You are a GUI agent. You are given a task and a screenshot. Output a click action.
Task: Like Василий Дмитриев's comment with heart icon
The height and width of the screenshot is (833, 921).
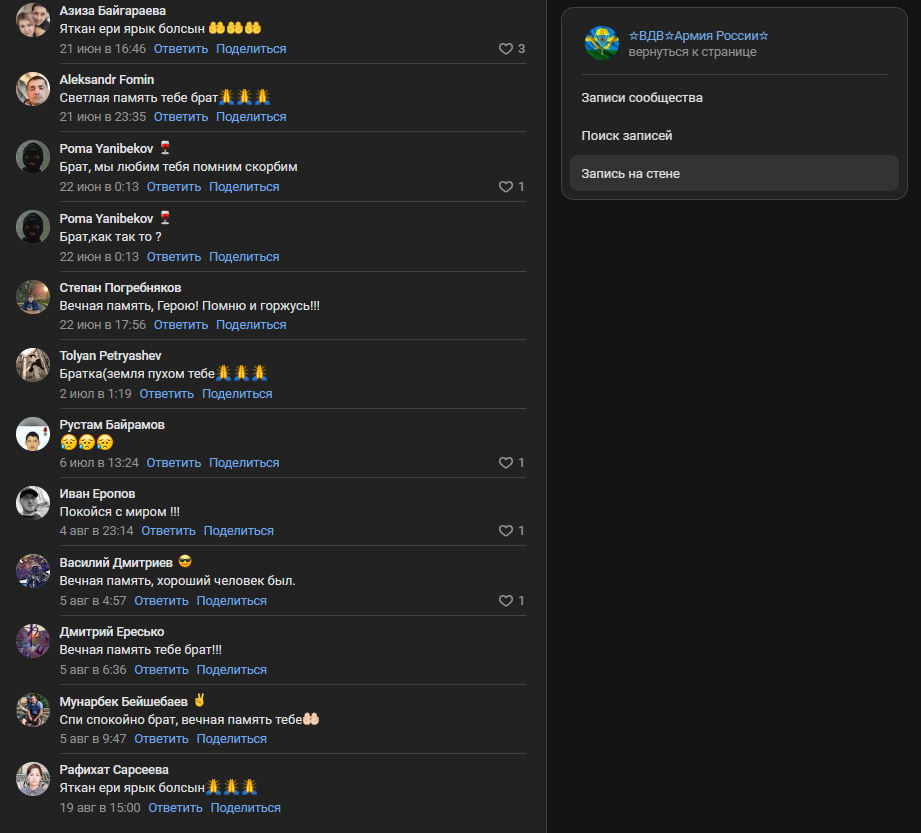click(x=506, y=601)
